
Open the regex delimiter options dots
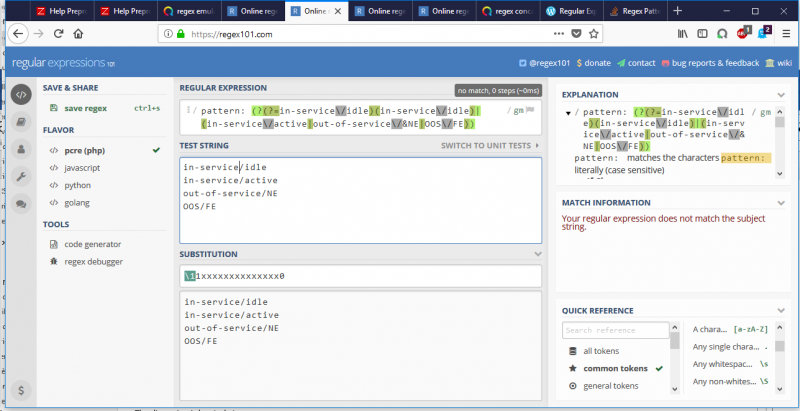pos(188,110)
